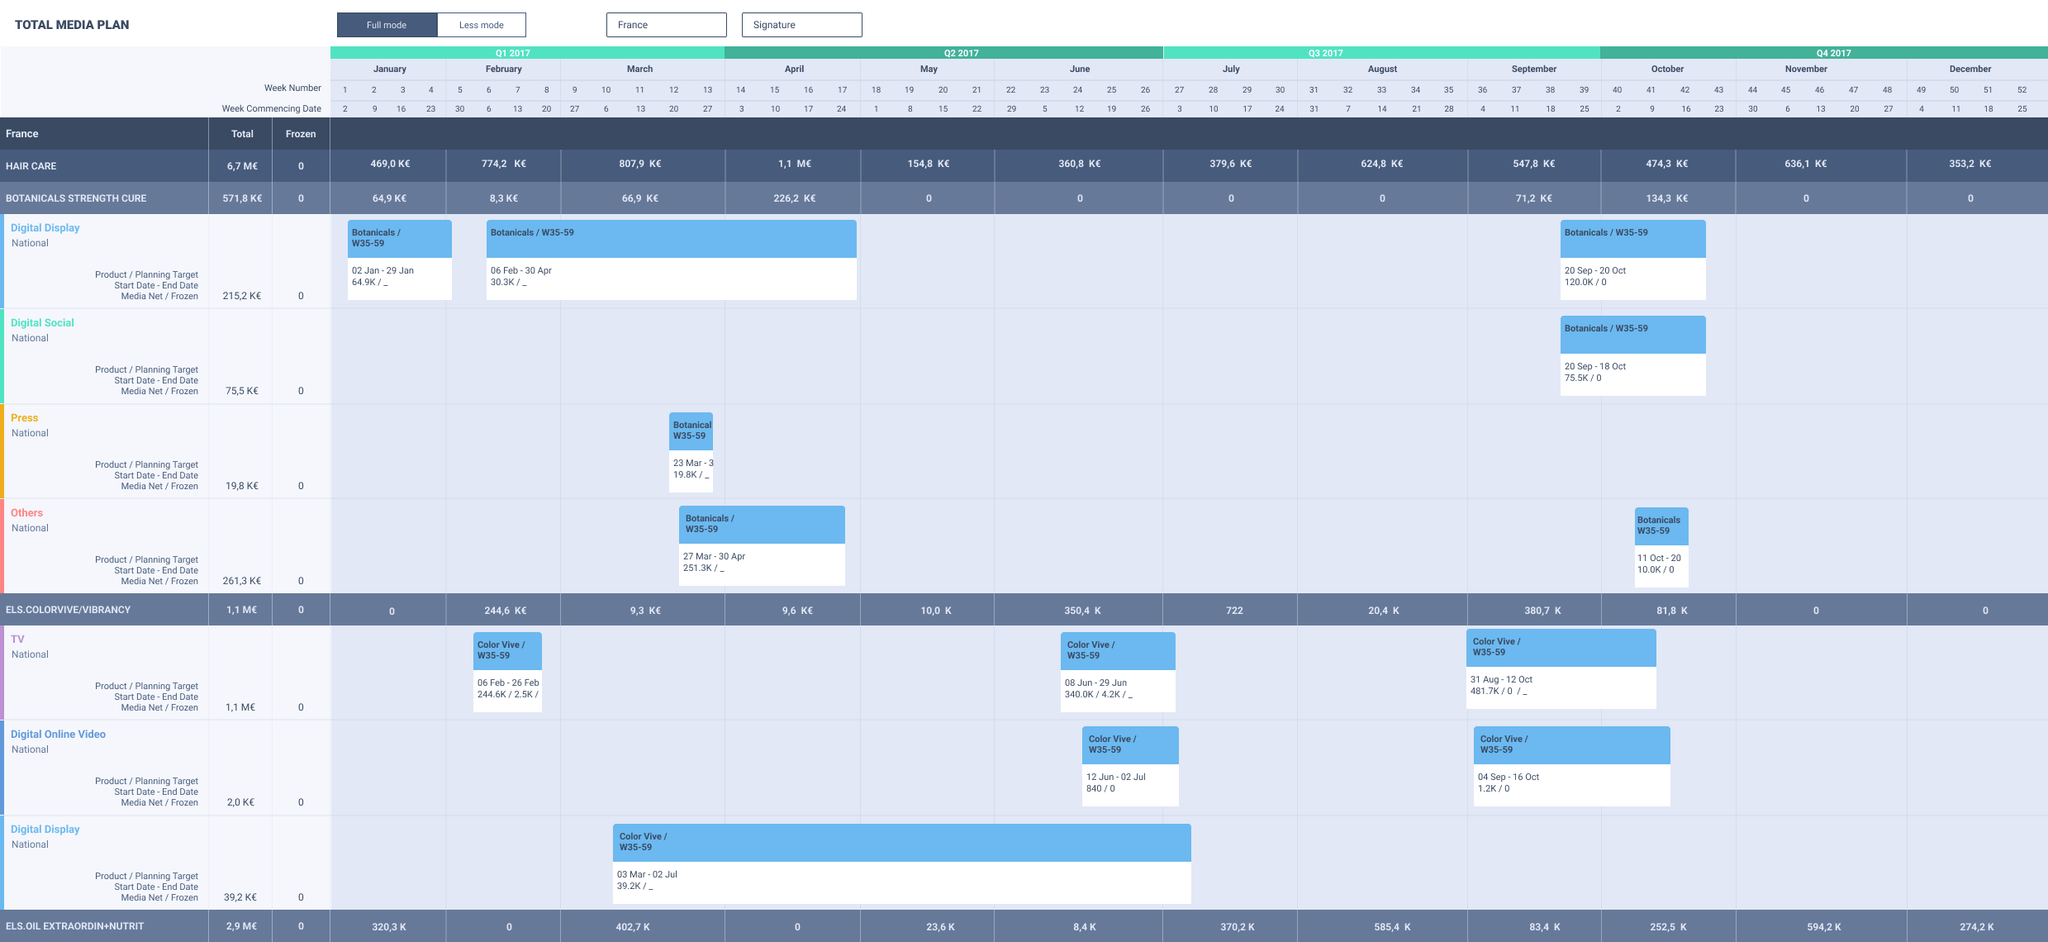Open the Digital Online Video label

(58, 734)
